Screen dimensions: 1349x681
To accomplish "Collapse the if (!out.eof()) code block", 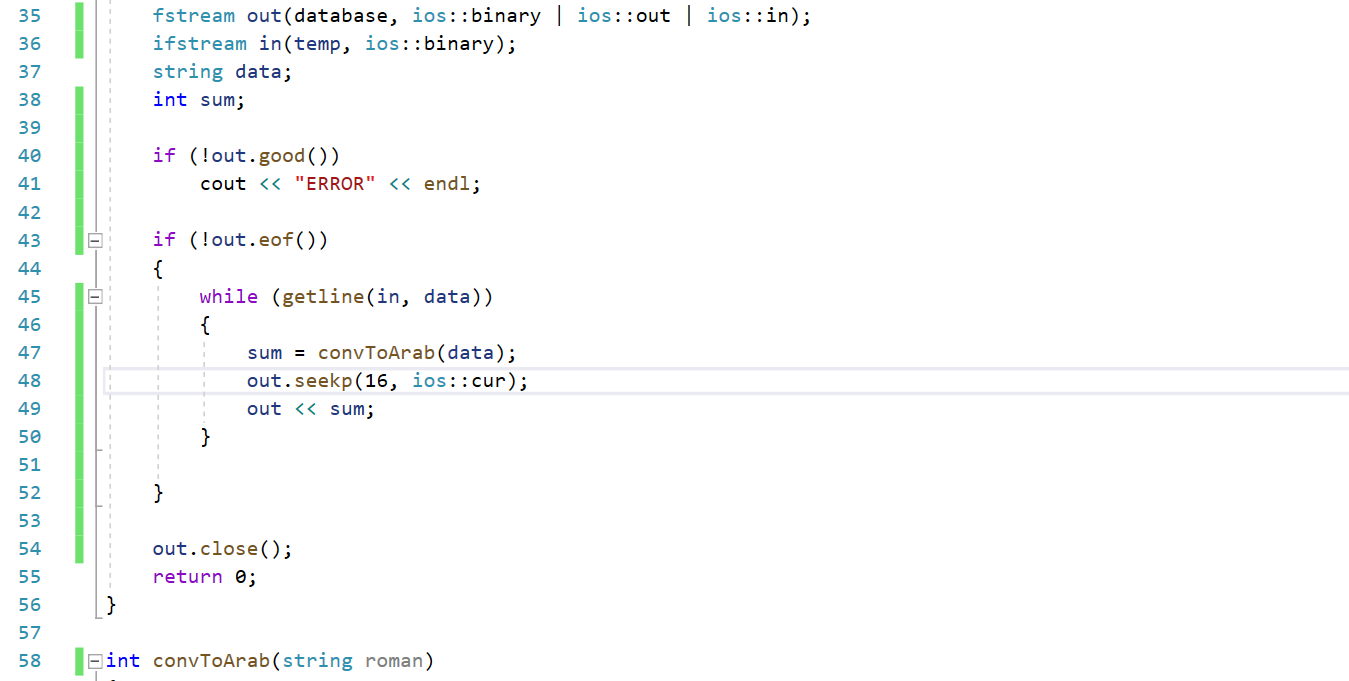I will 95,239.
